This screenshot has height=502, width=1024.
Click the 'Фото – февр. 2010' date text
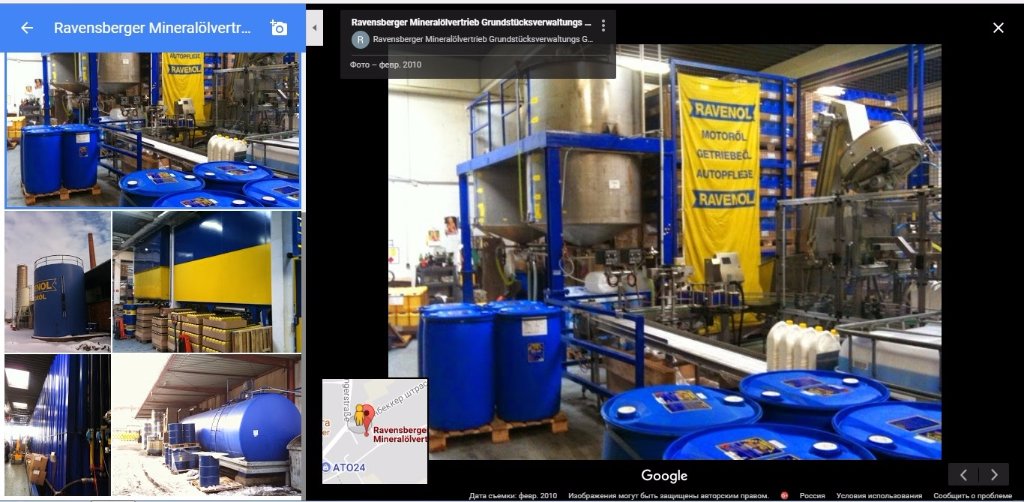pos(385,65)
